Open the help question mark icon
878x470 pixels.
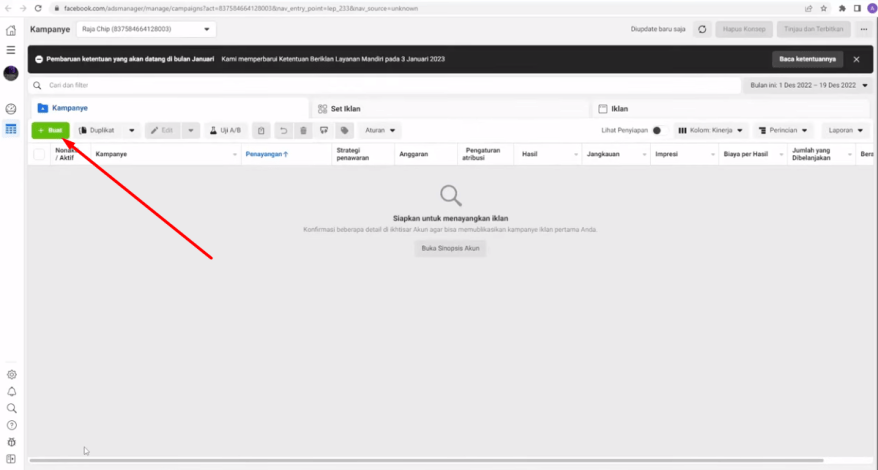(11, 425)
